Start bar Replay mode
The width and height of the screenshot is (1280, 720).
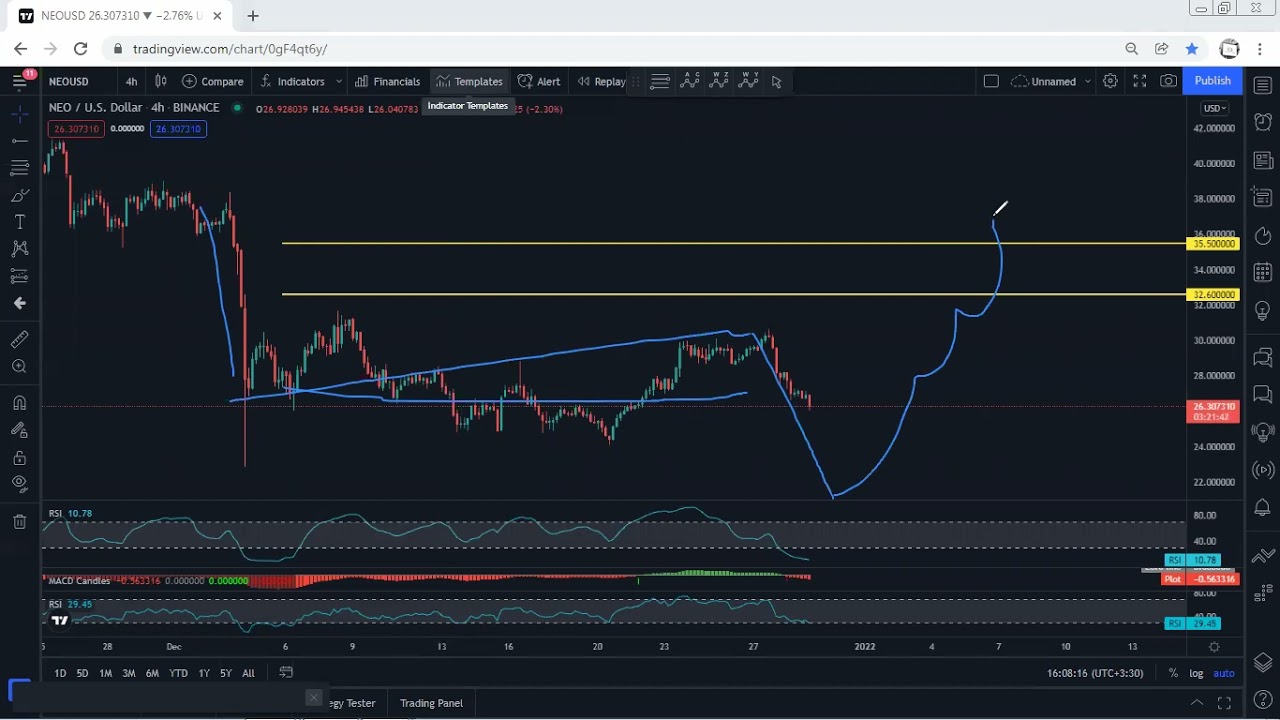coord(601,81)
